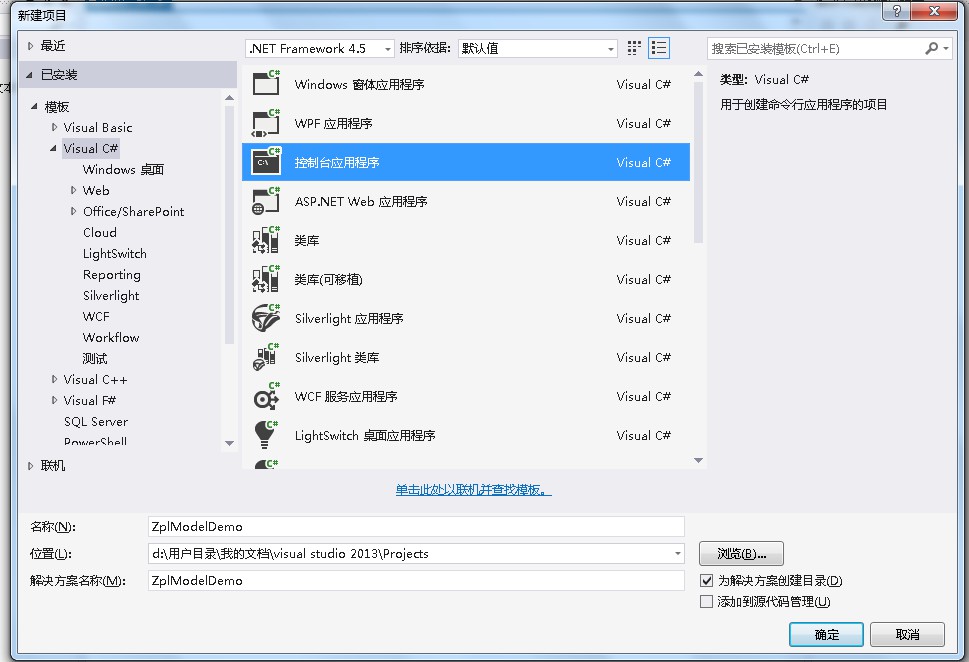The height and width of the screenshot is (662, 969).
Task: Click the search magnifier icon
Action: [x=931, y=48]
